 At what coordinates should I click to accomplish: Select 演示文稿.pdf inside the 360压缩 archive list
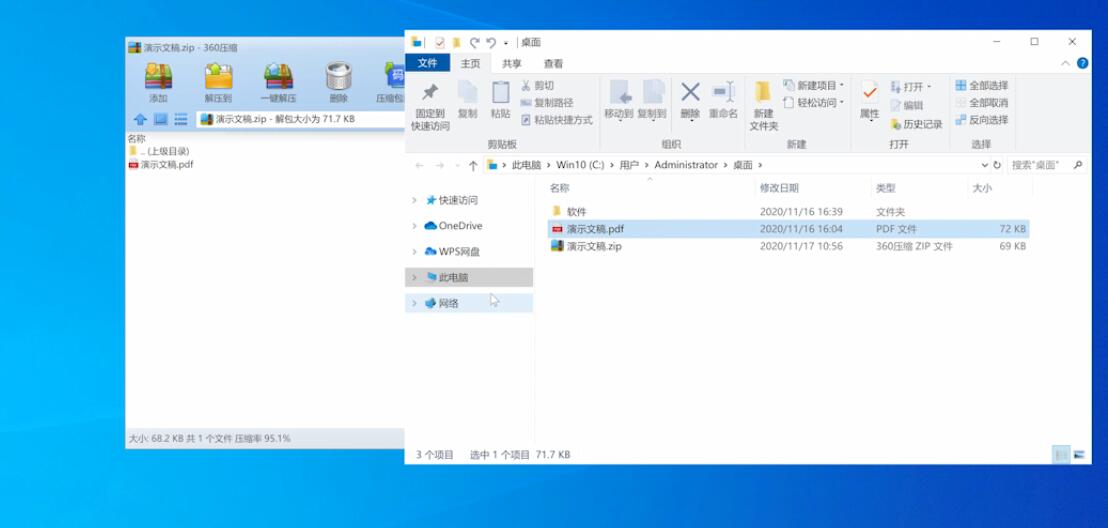click(x=160, y=165)
